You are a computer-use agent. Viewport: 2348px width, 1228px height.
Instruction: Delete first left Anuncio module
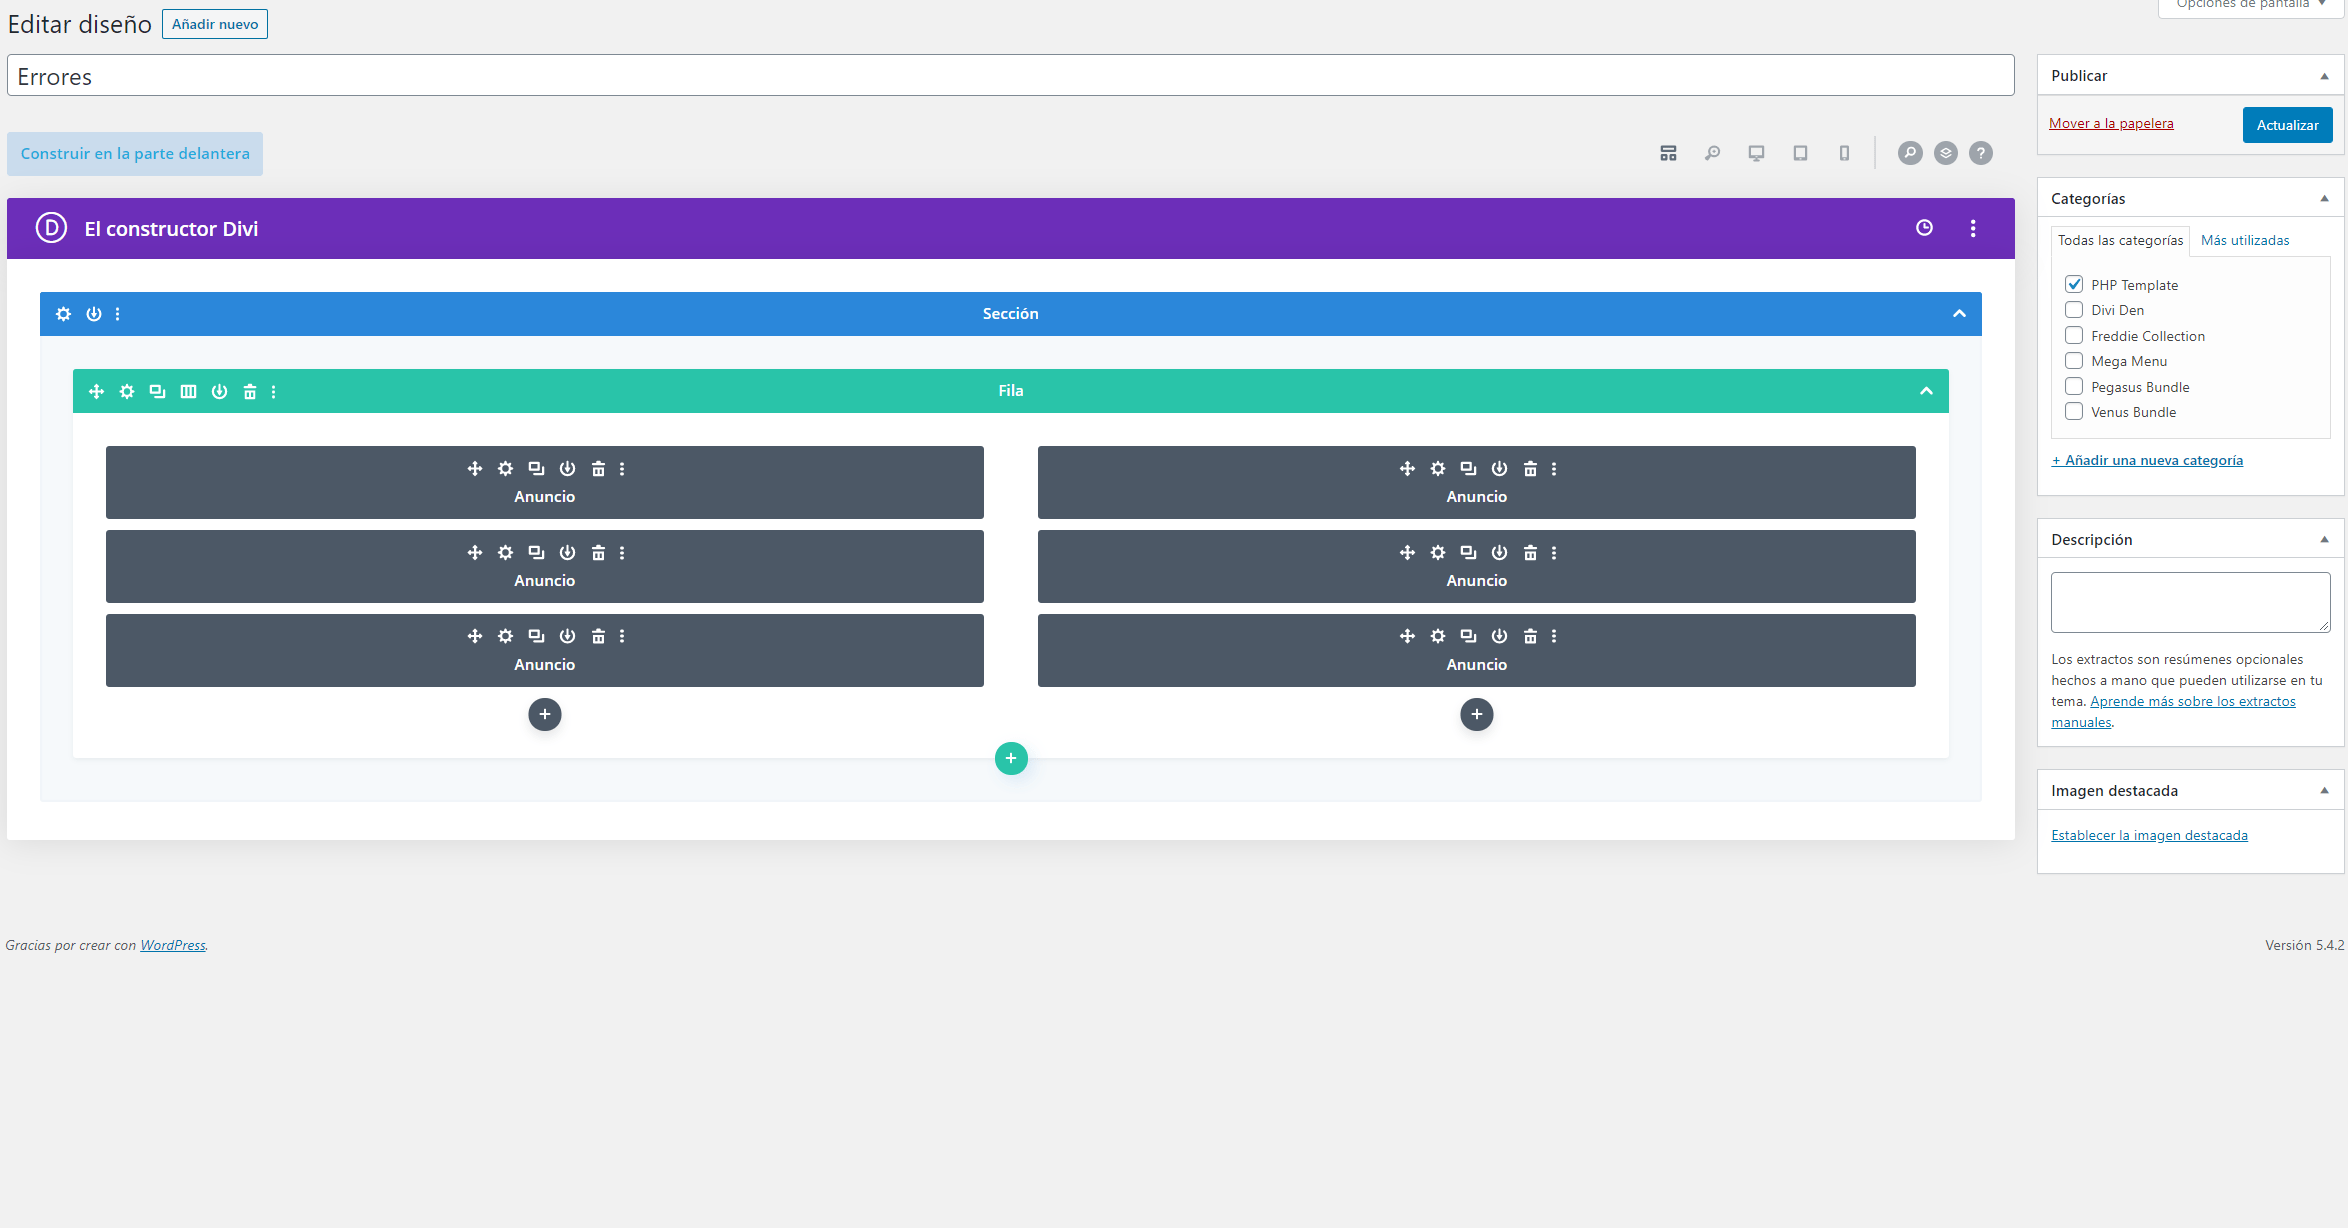(598, 468)
